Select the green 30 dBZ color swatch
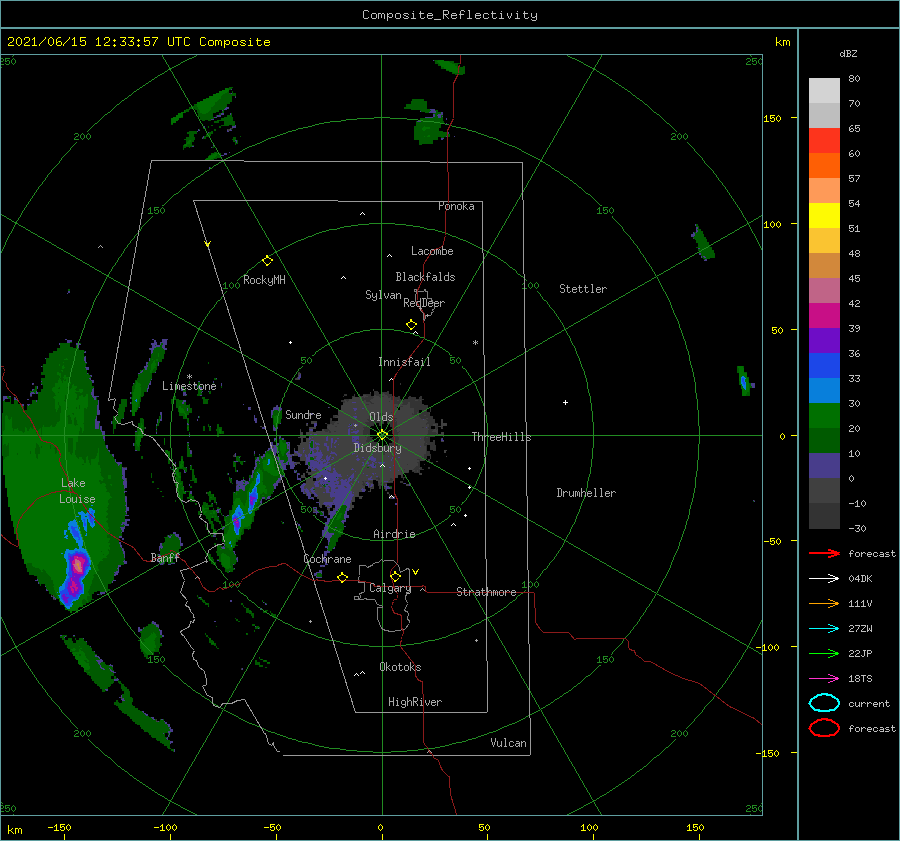 (824, 415)
